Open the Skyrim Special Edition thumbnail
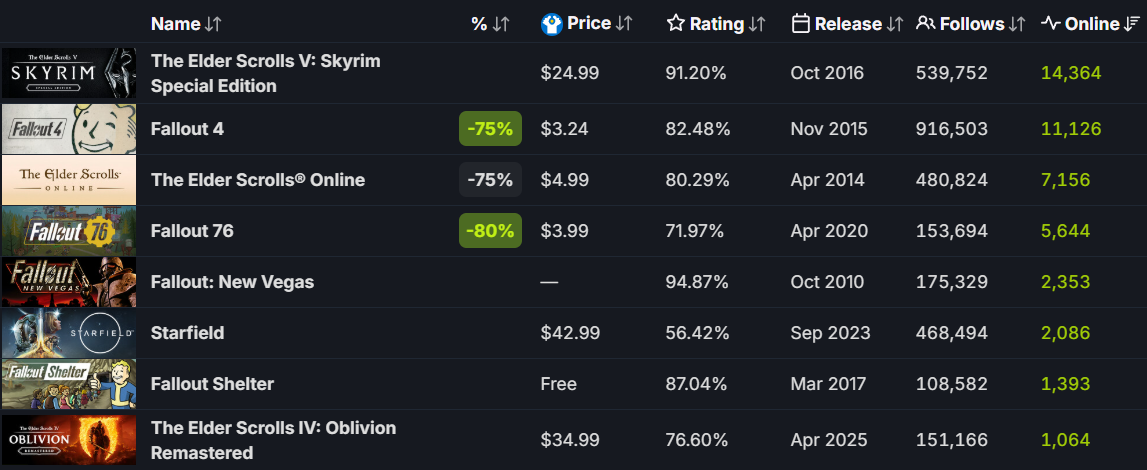 coord(68,73)
